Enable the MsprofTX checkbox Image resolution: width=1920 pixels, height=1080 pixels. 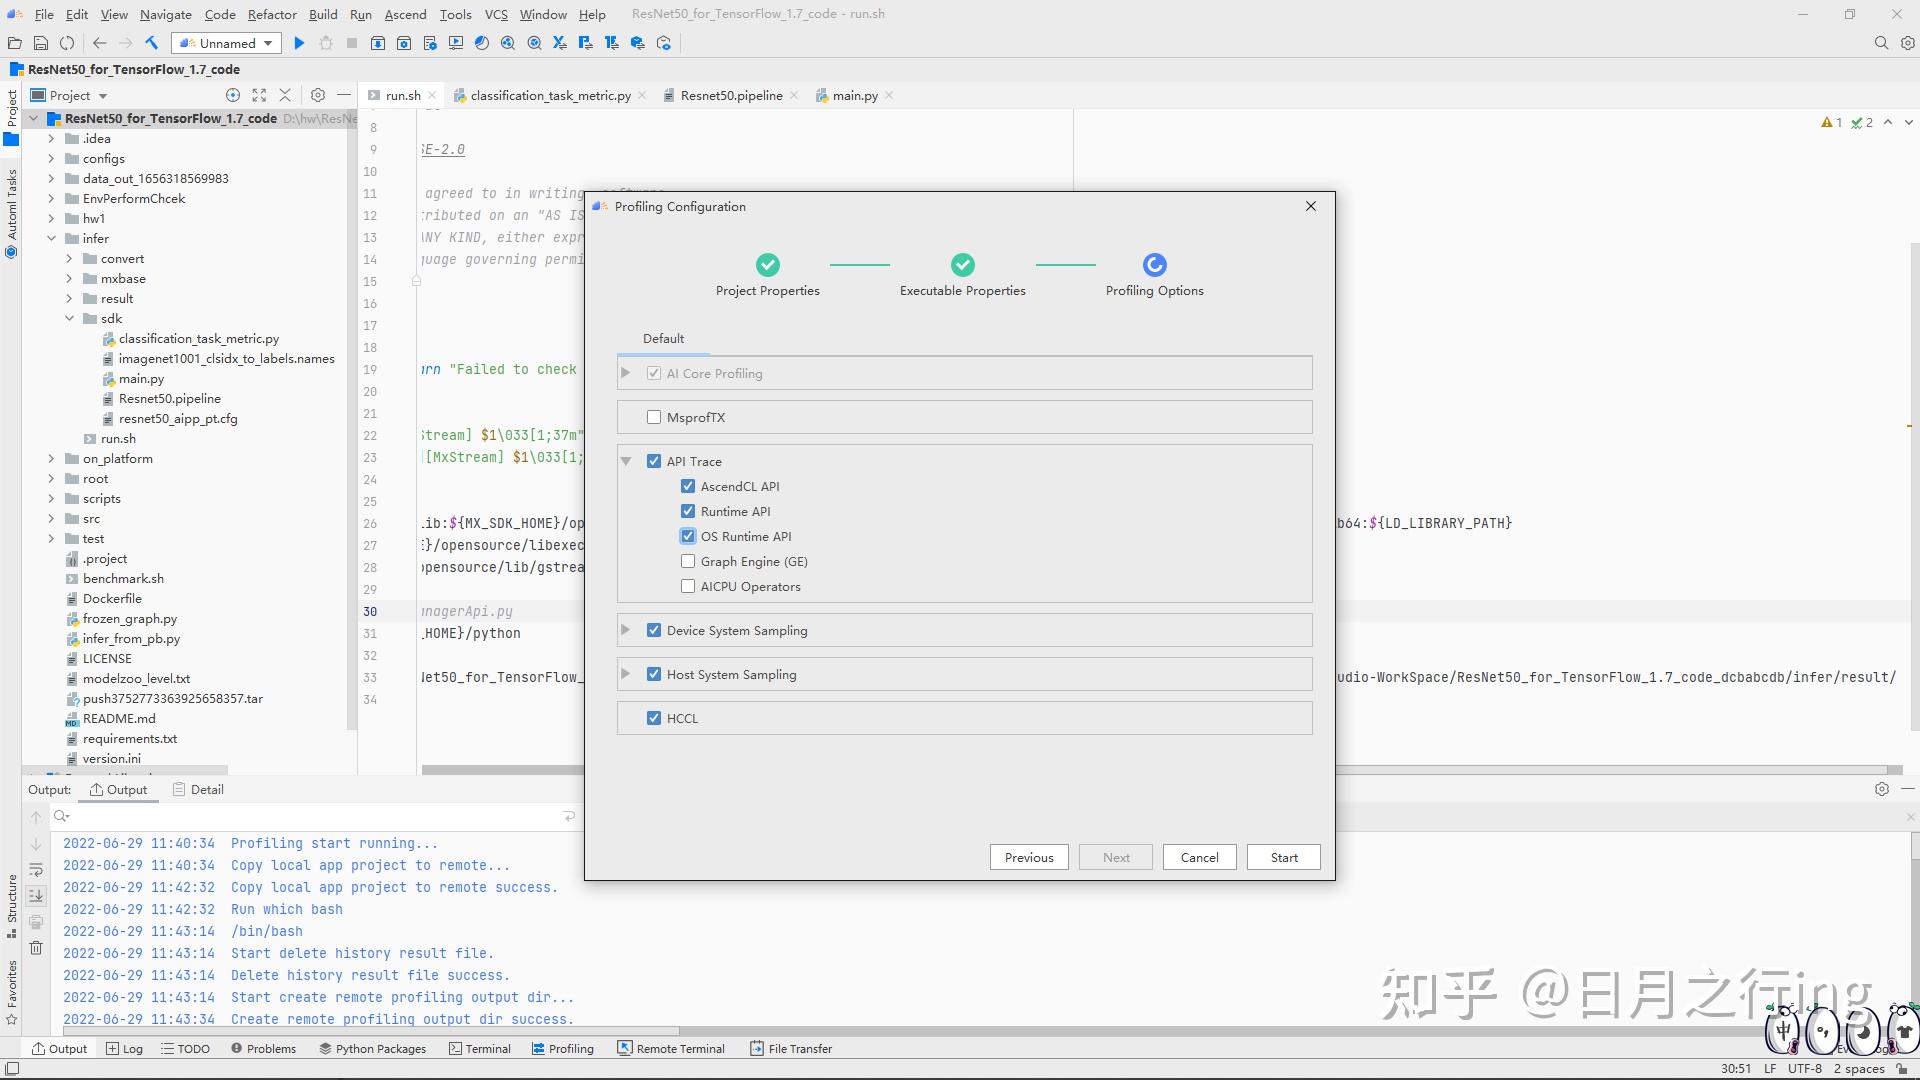click(x=654, y=417)
